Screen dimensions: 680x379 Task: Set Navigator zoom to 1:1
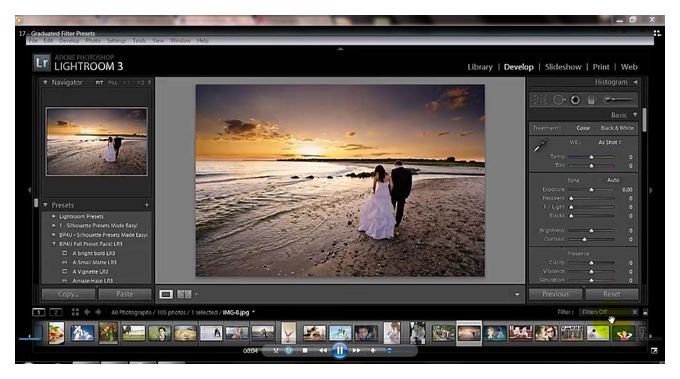pyautogui.click(x=126, y=82)
